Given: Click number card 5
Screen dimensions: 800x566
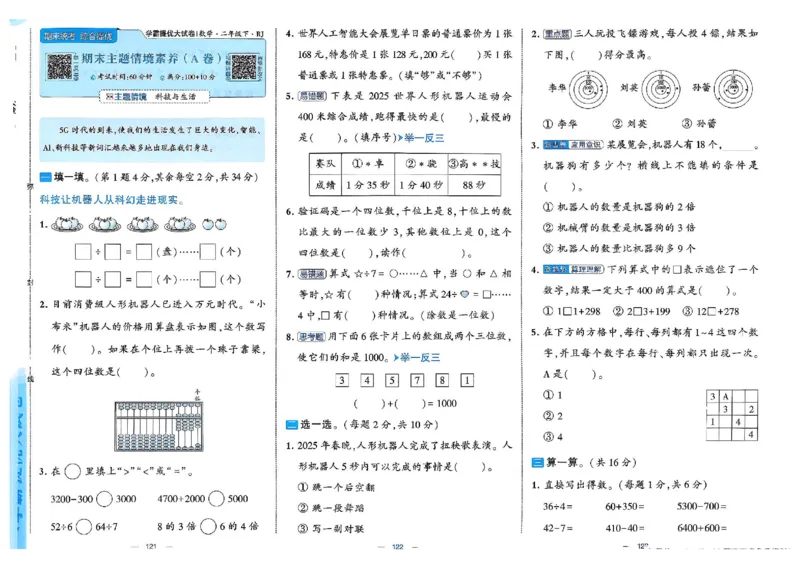Looking at the screenshot, I should pyautogui.click(x=392, y=380).
